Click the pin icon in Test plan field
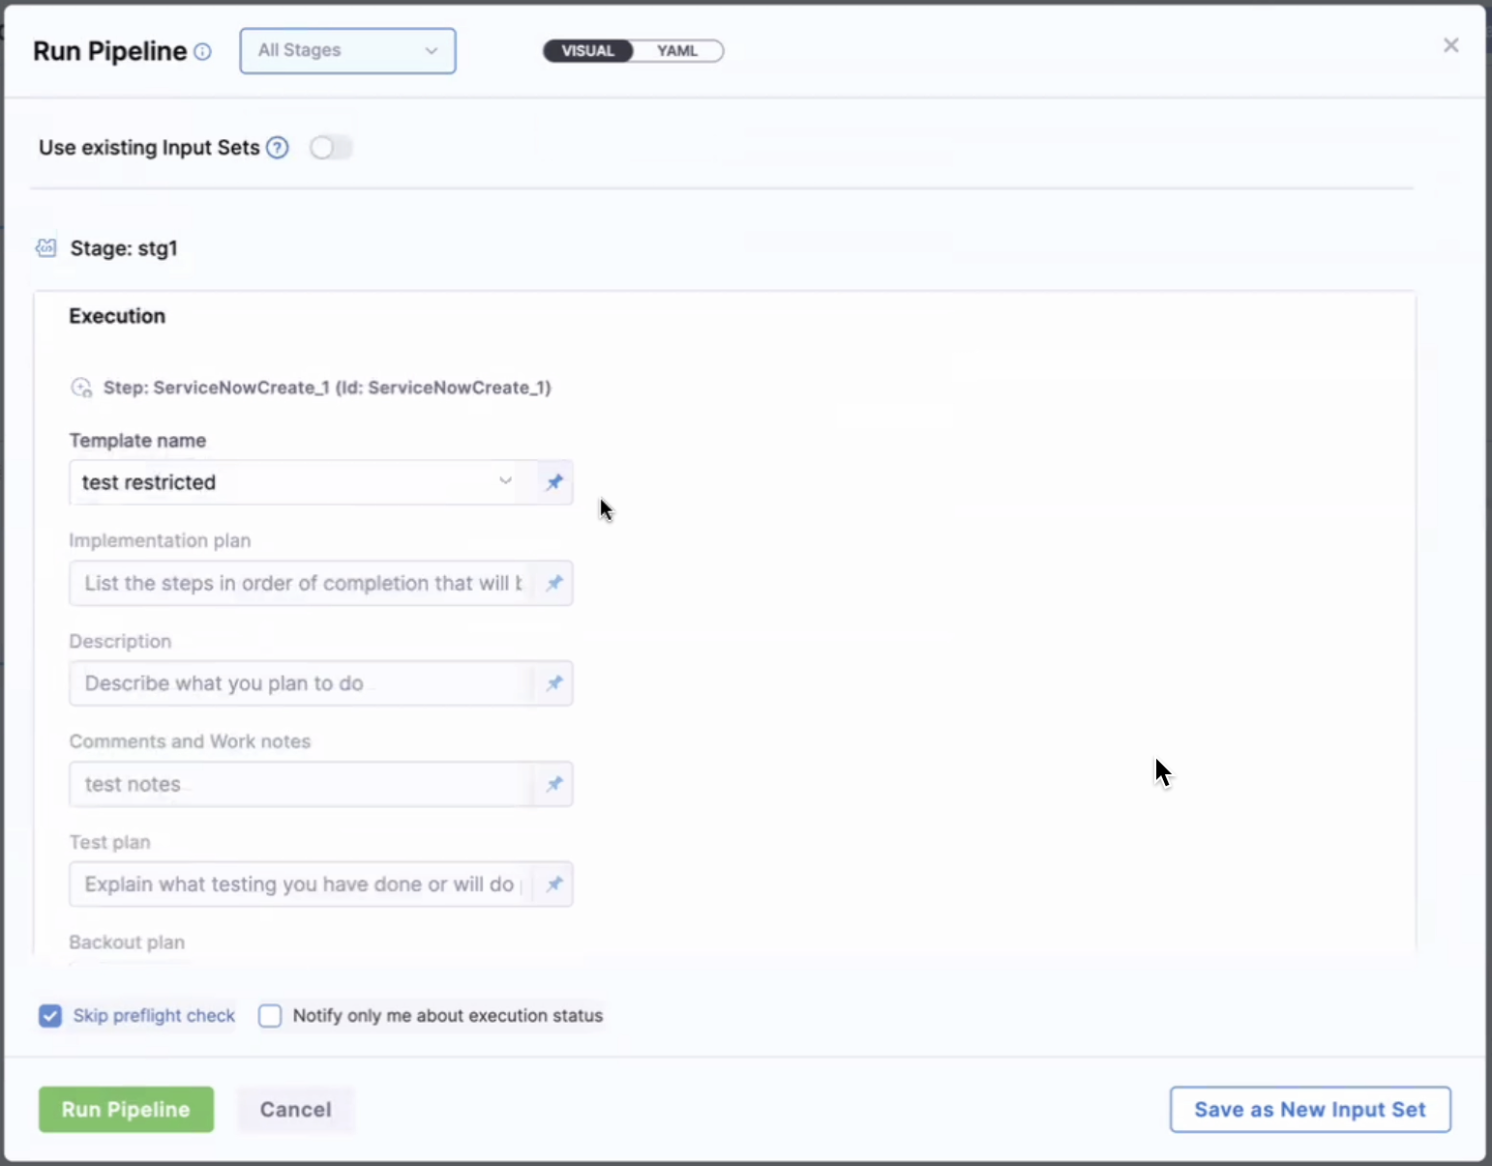Viewport: 1492px width, 1166px height. (x=554, y=884)
